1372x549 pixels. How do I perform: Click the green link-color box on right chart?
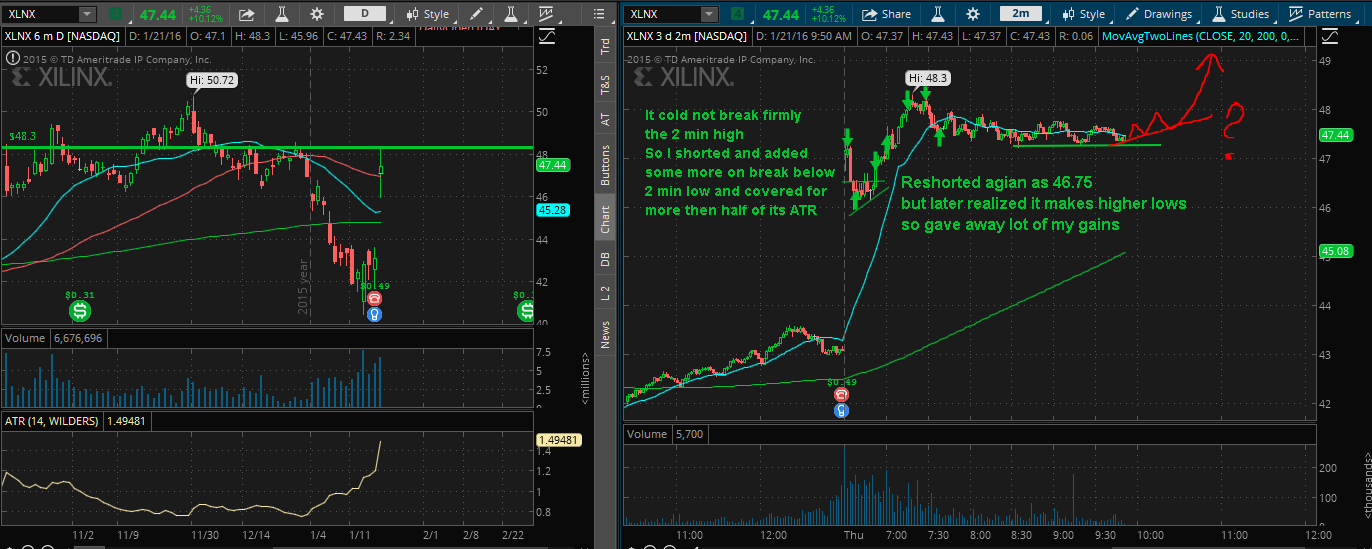coord(738,14)
